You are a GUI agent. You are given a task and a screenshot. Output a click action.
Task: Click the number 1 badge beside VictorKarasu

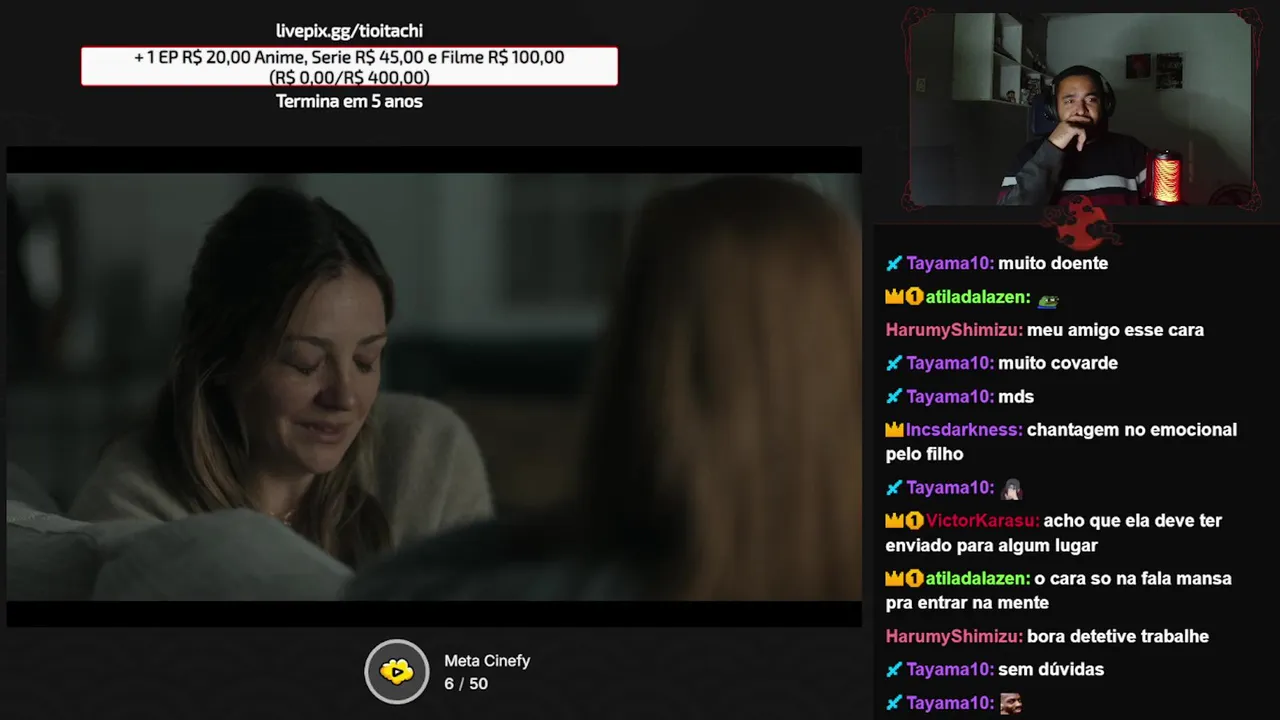pos(914,521)
